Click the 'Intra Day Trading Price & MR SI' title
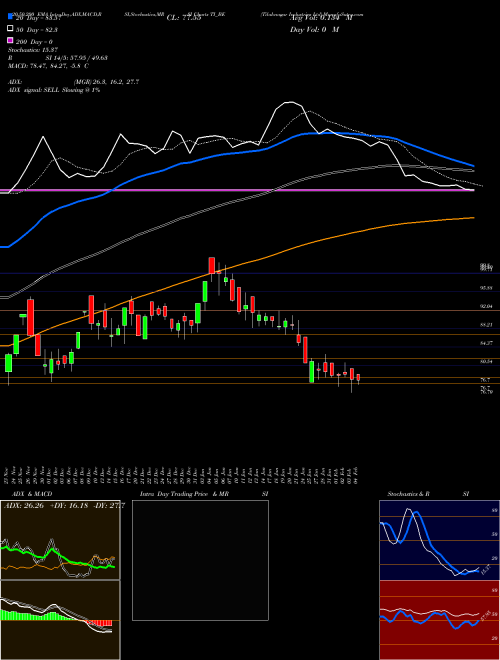 pyautogui.click(x=204, y=494)
